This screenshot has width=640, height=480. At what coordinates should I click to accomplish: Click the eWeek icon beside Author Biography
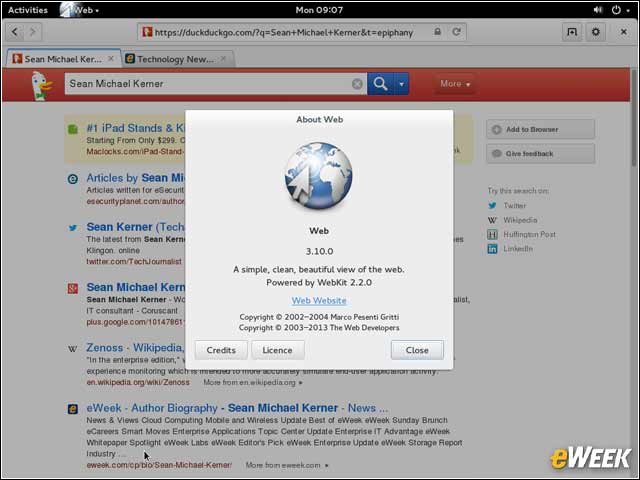pos(73,409)
